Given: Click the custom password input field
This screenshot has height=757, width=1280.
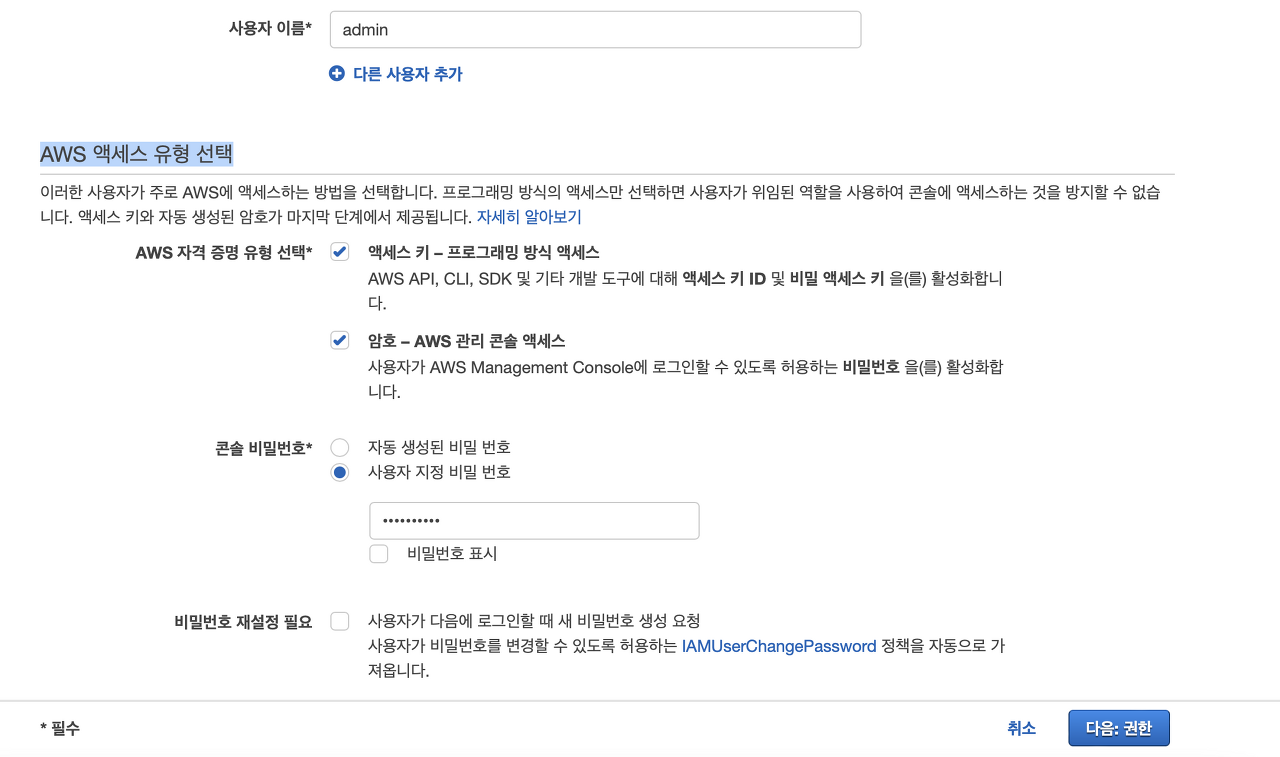Looking at the screenshot, I should pos(534,521).
